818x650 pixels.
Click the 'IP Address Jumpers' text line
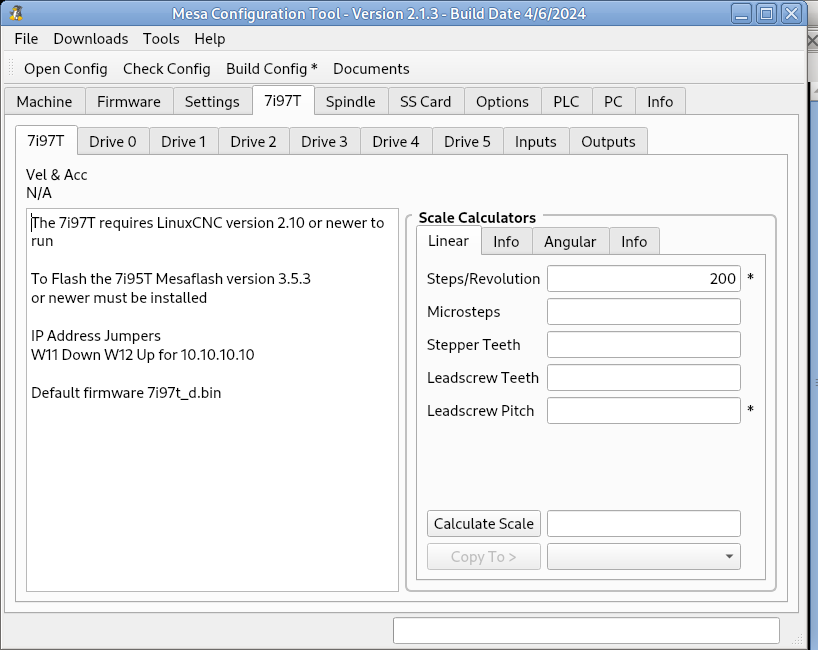point(96,335)
